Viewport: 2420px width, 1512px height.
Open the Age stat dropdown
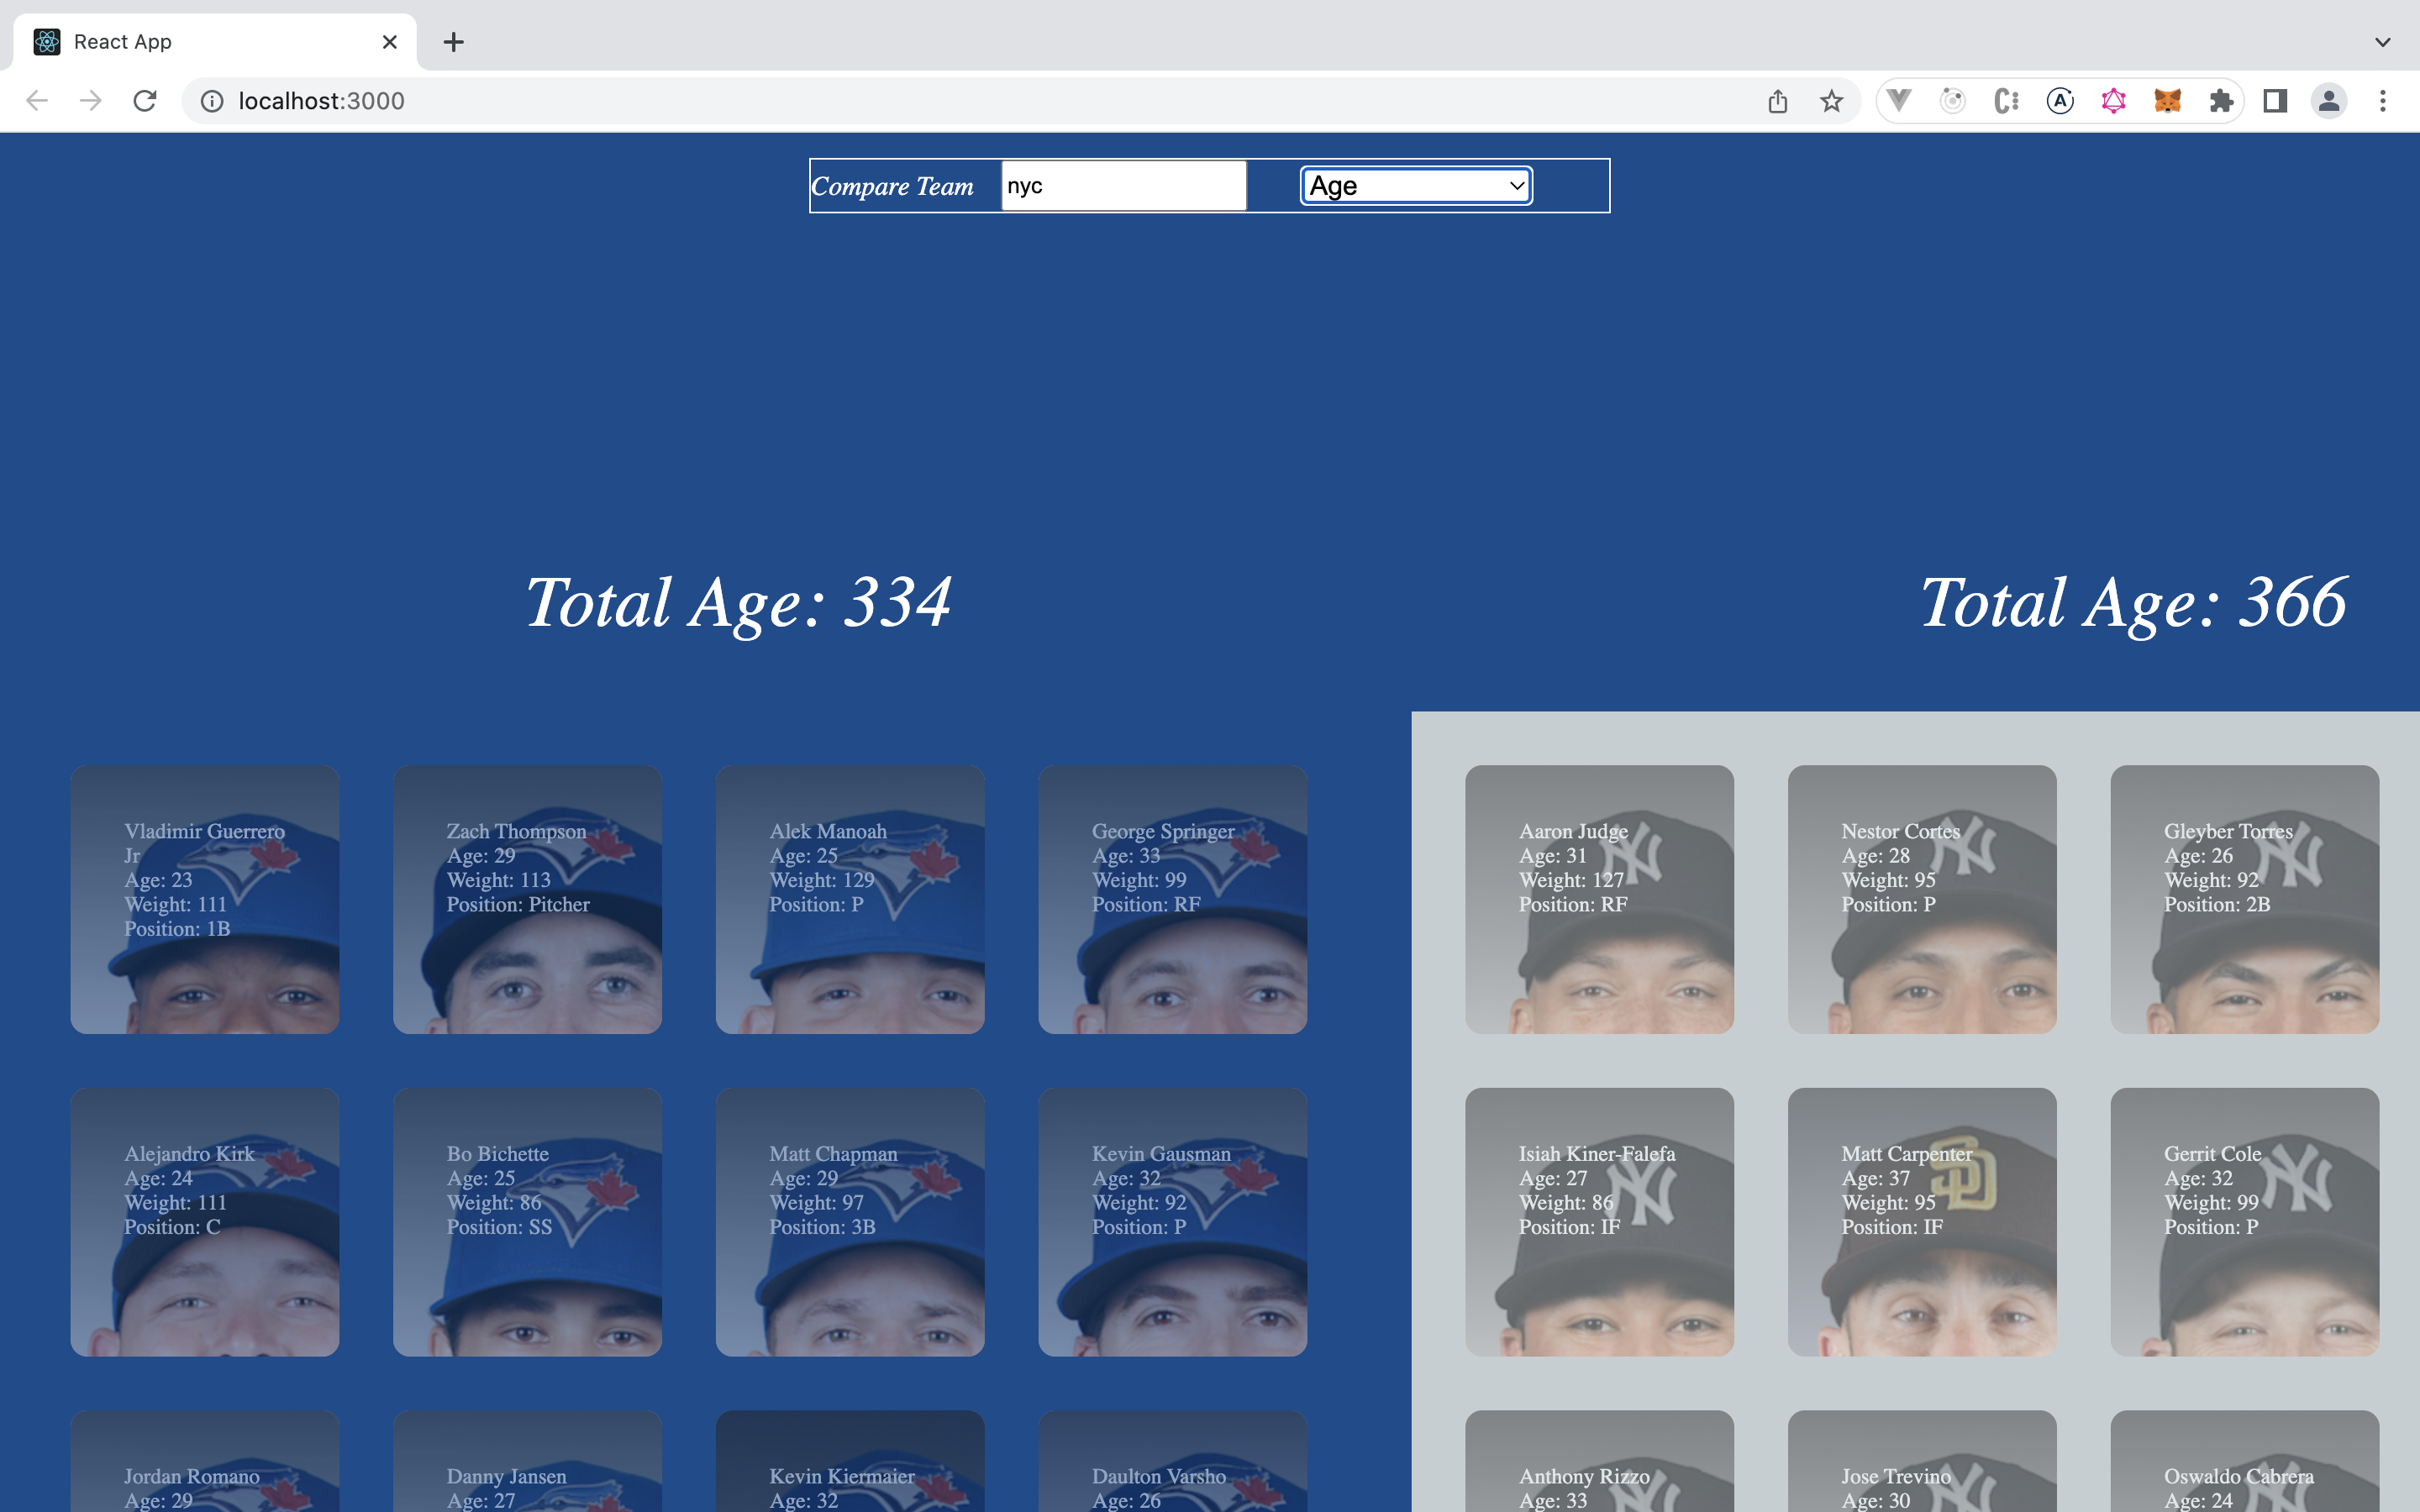[1415, 186]
